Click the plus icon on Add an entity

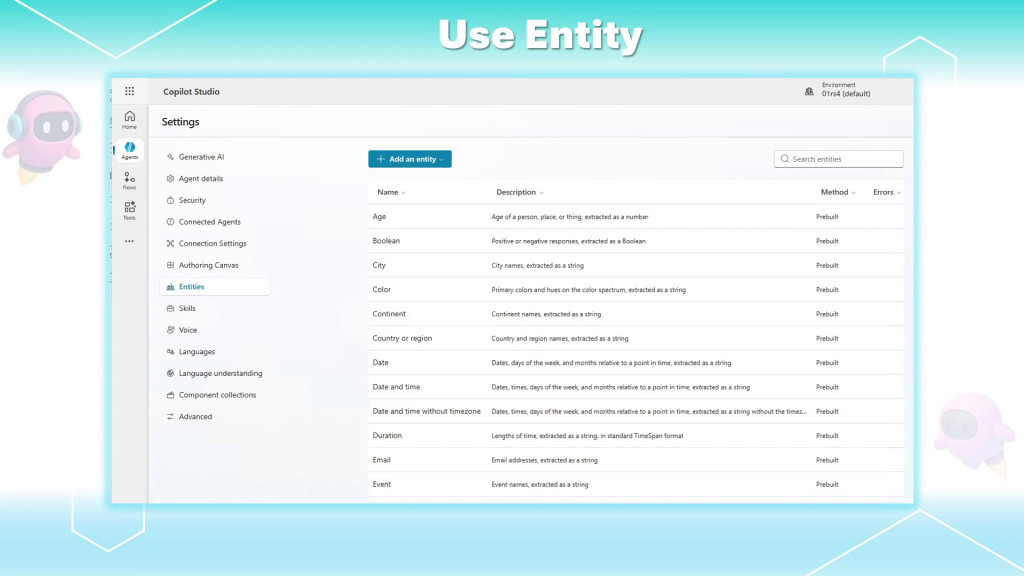click(x=380, y=159)
